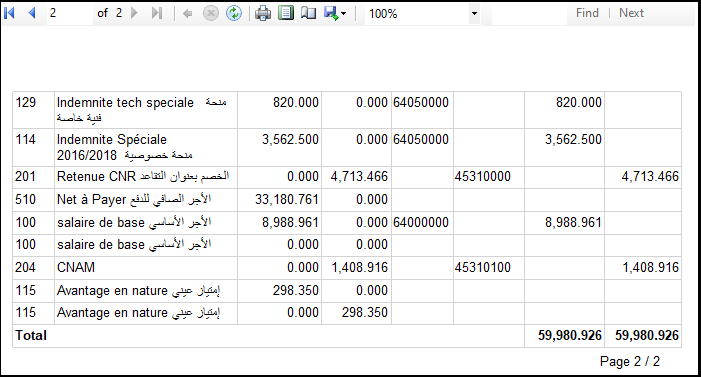Image resolution: width=701 pixels, height=377 pixels.
Task: Open the page setup icon
Action: pos(308,13)
